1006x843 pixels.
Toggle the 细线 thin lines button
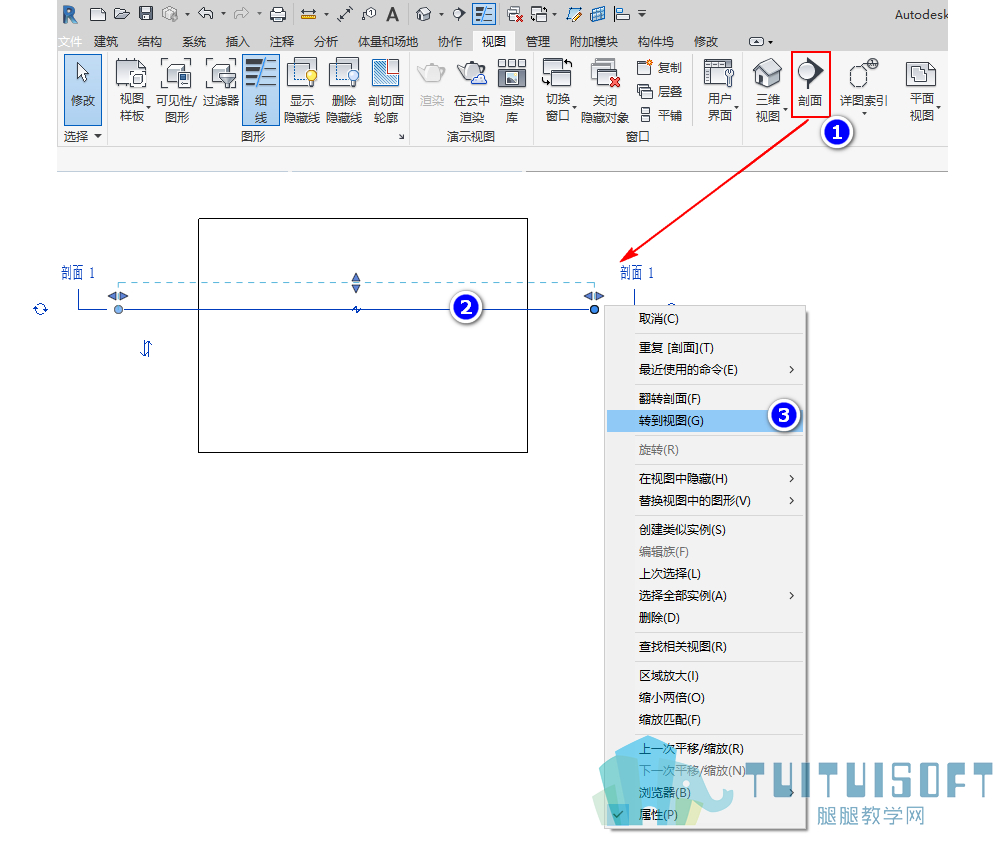[260, 90]
